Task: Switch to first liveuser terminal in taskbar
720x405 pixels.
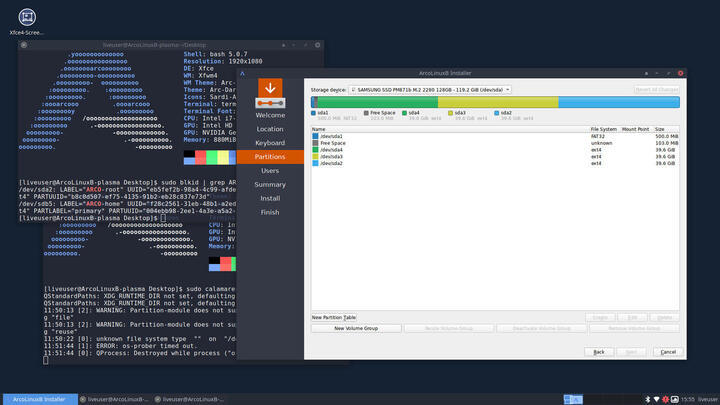Action: click(x=114, y=399)
